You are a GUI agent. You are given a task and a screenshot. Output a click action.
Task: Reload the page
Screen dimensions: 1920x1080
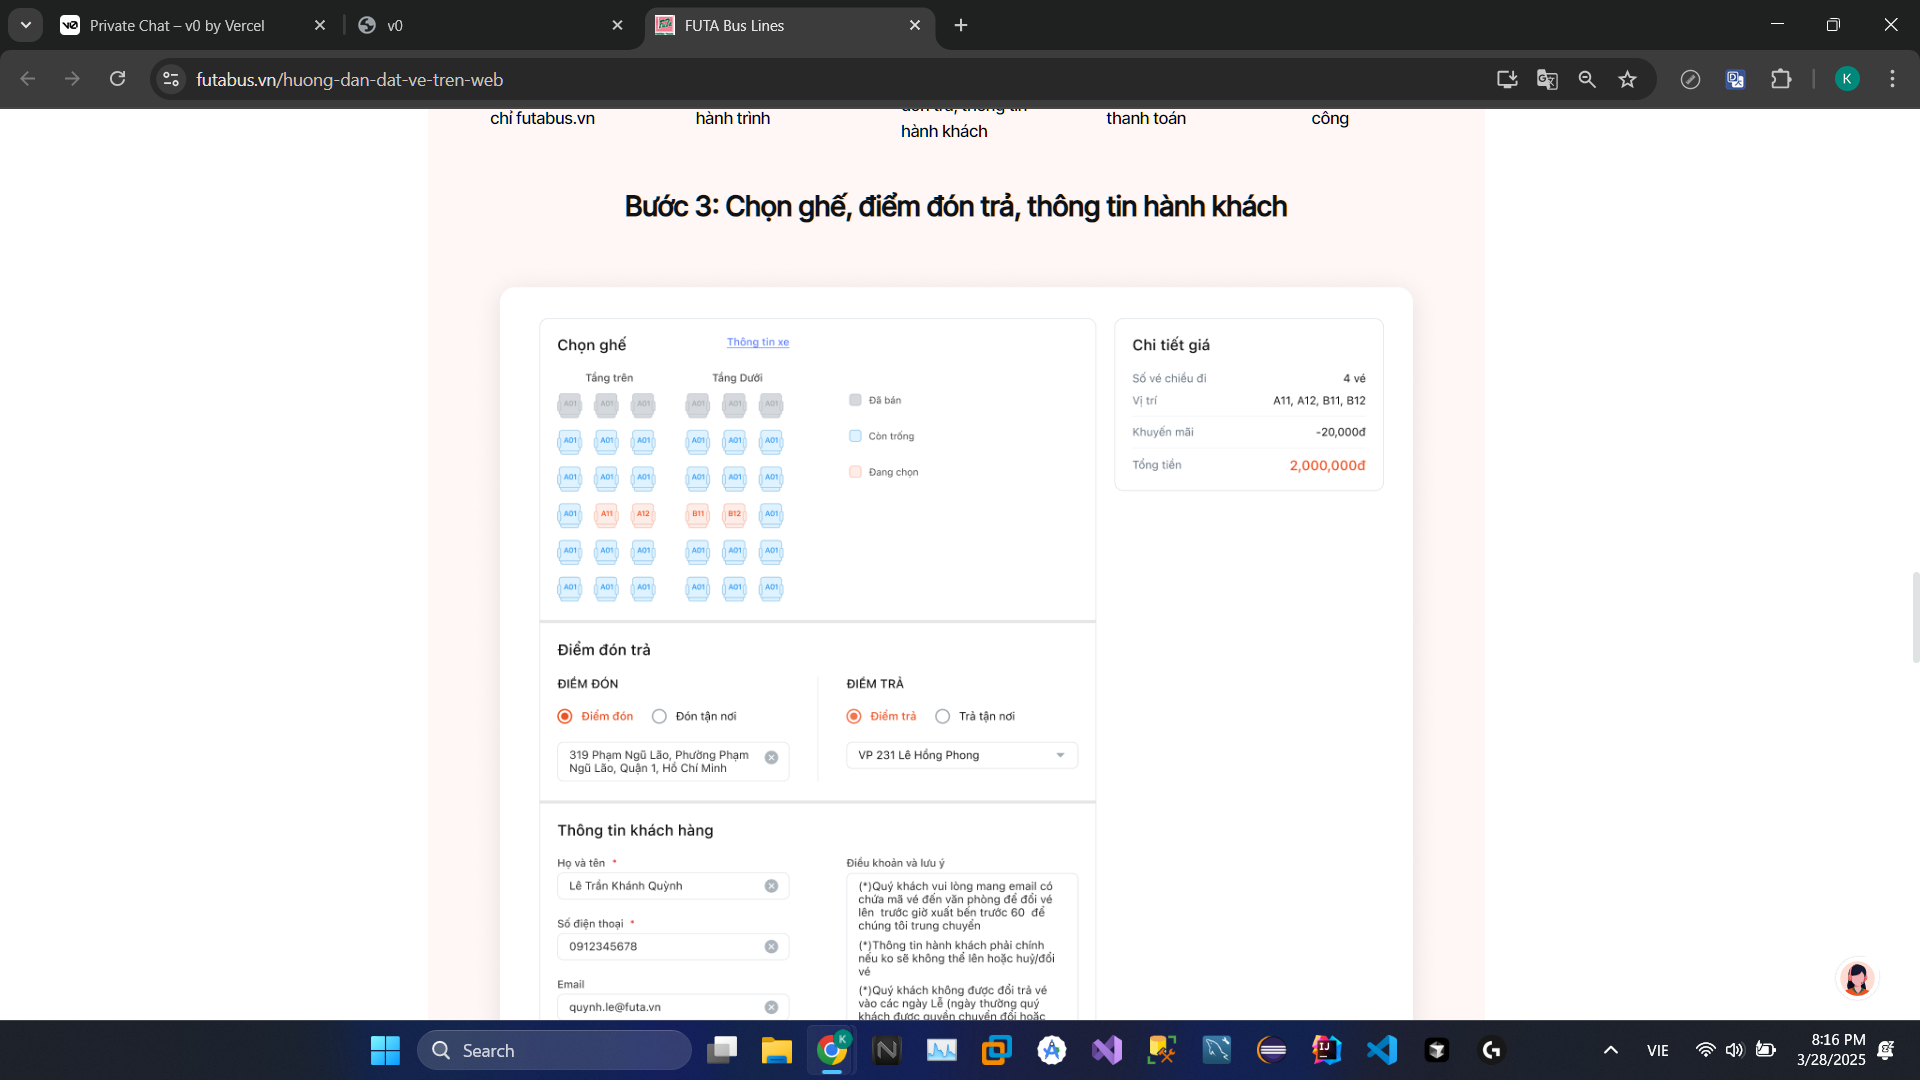118,79
